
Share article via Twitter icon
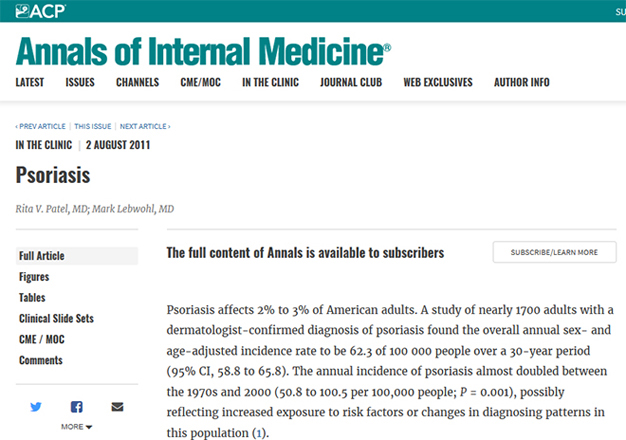coord(36,407)
